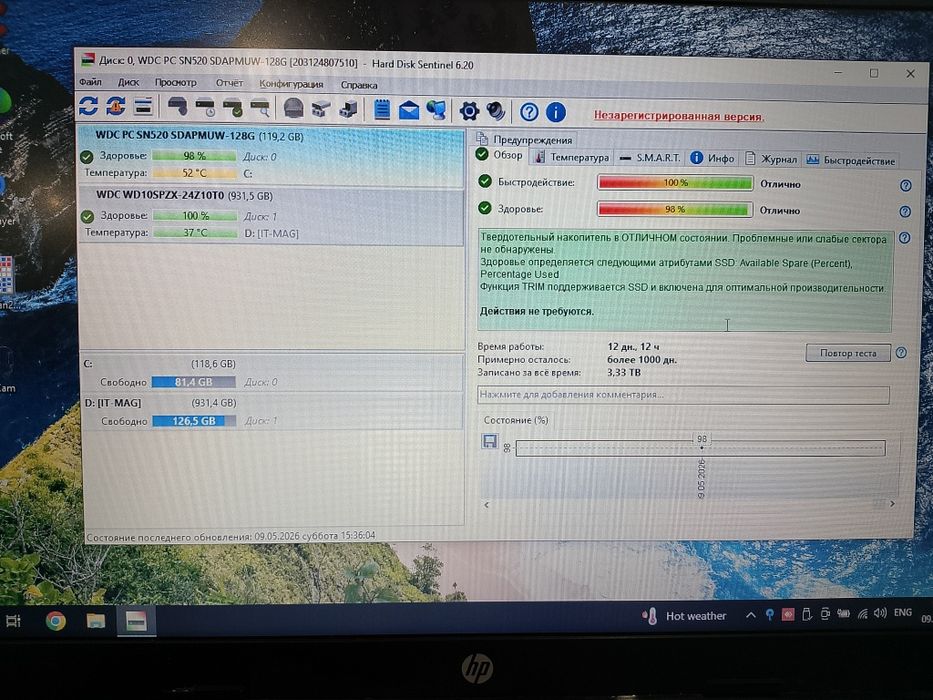Click the blue question mark help toolbar icon
This screenshot has height=700, width=933.
[x=529, y=112]
